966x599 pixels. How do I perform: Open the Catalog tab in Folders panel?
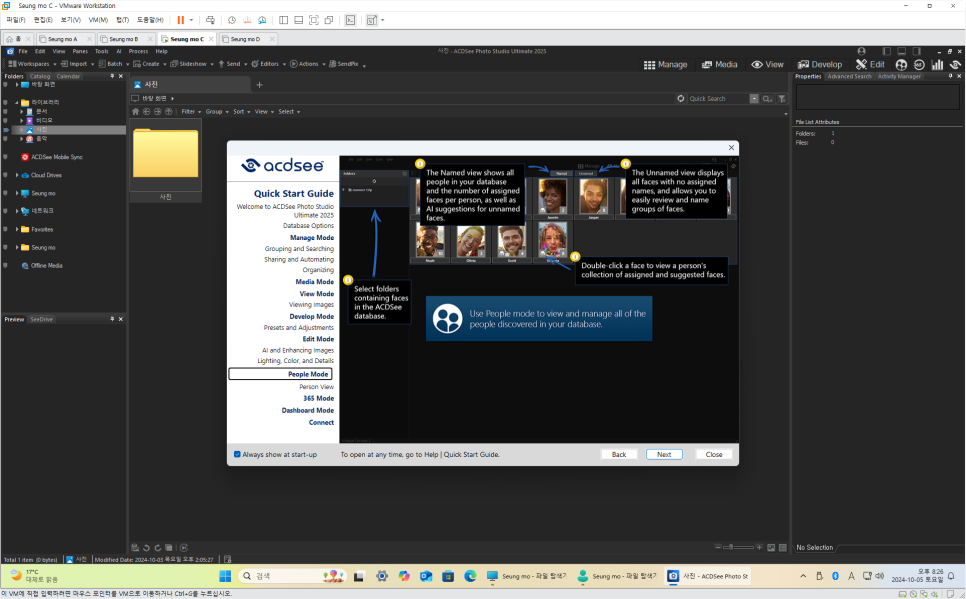pos(40,75)
